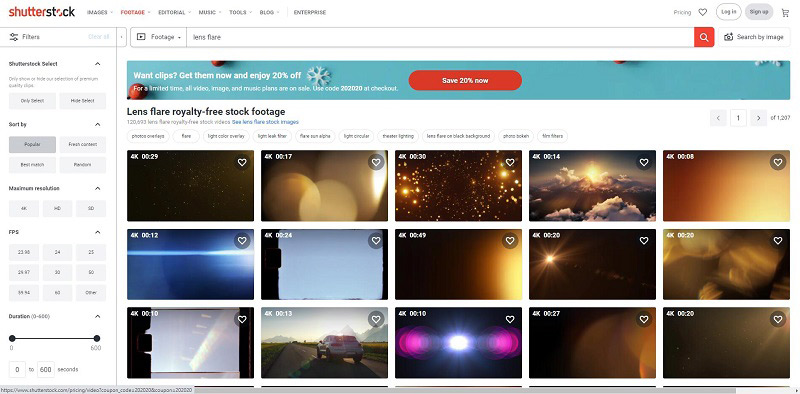Select the Fresh content sort option

pos(83,144)
